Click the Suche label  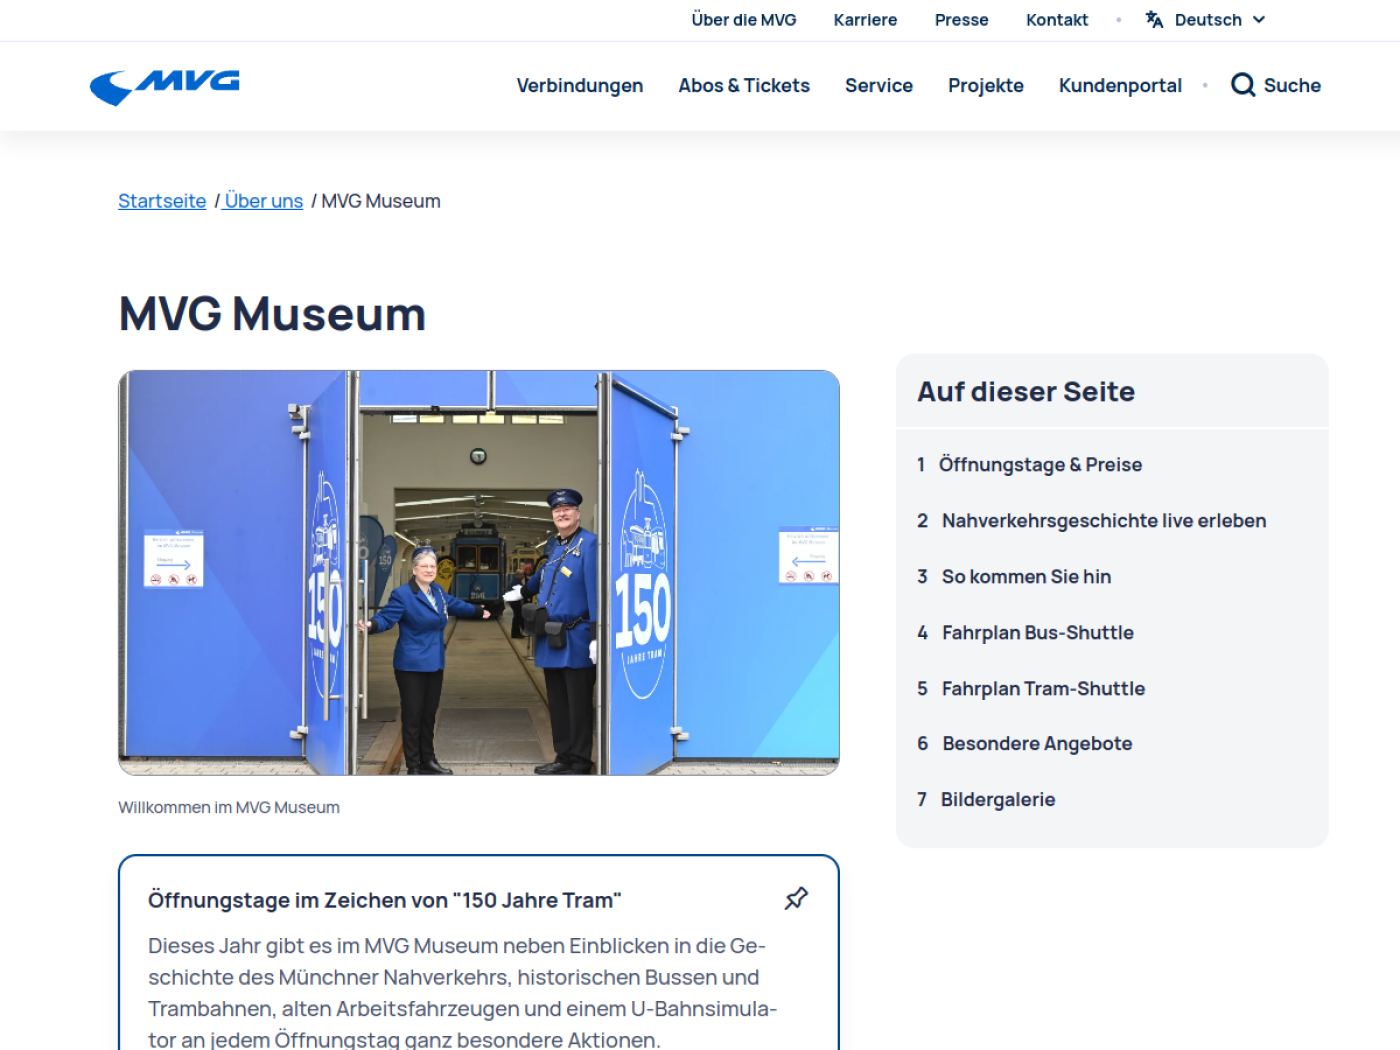(x=1292, y=86)
